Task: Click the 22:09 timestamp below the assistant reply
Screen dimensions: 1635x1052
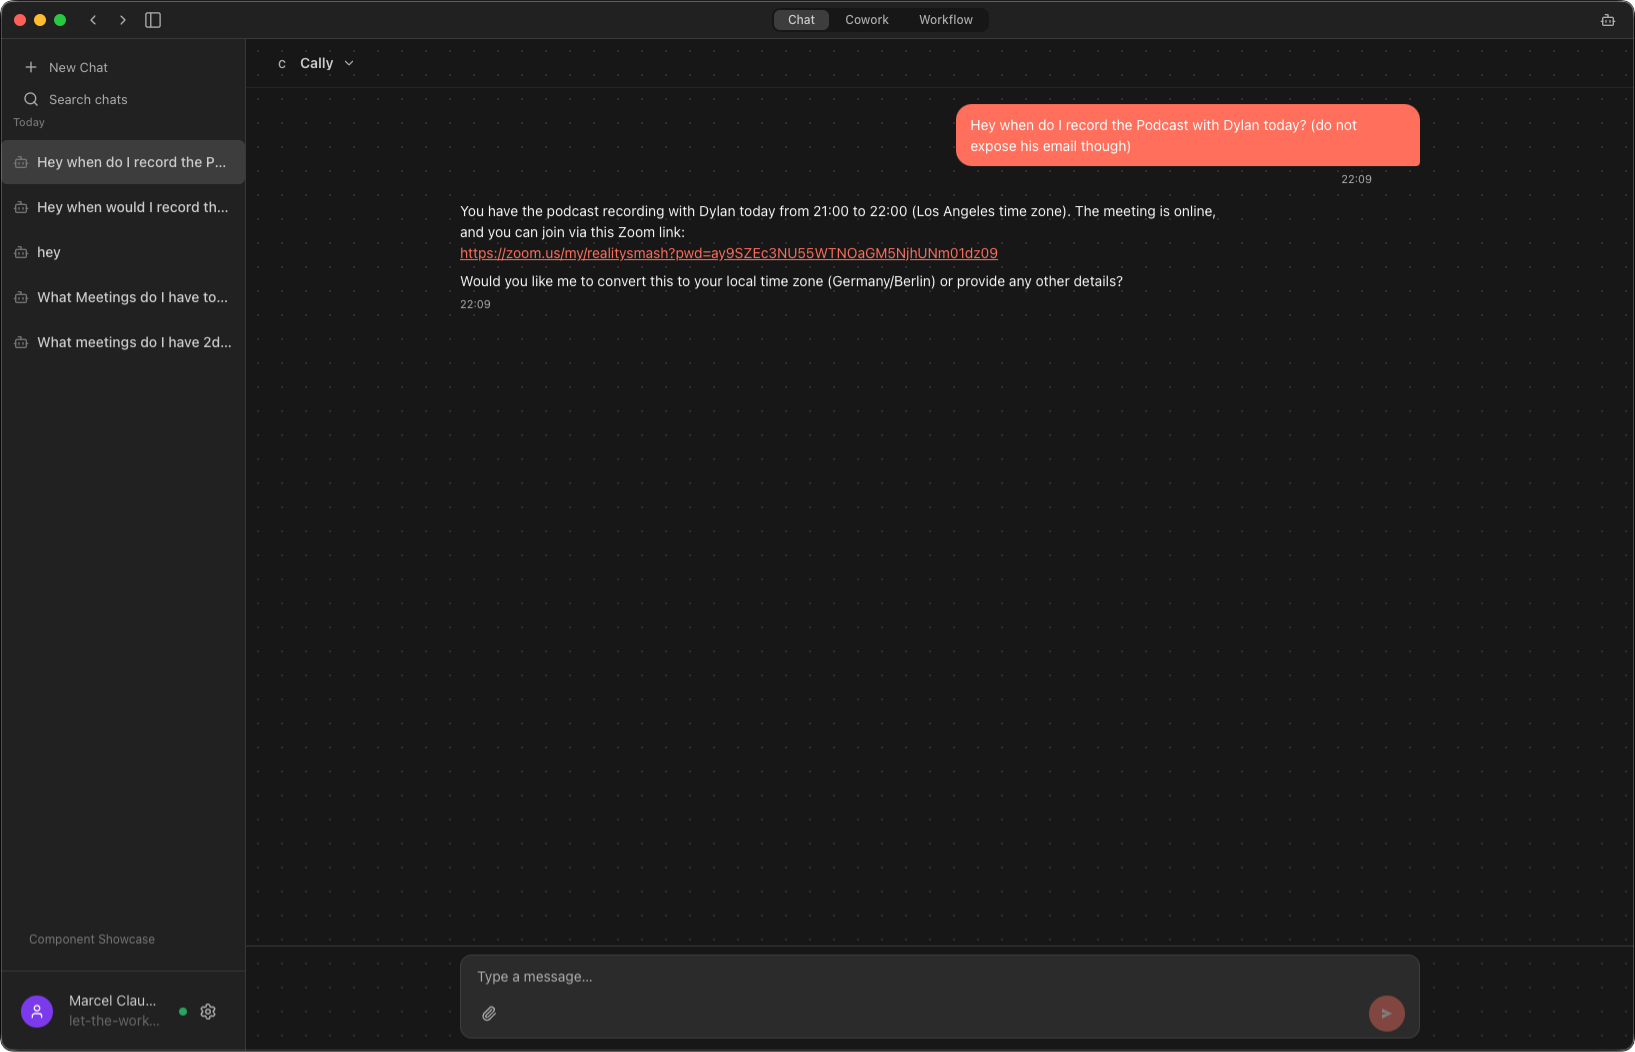Action: [475, 304]
